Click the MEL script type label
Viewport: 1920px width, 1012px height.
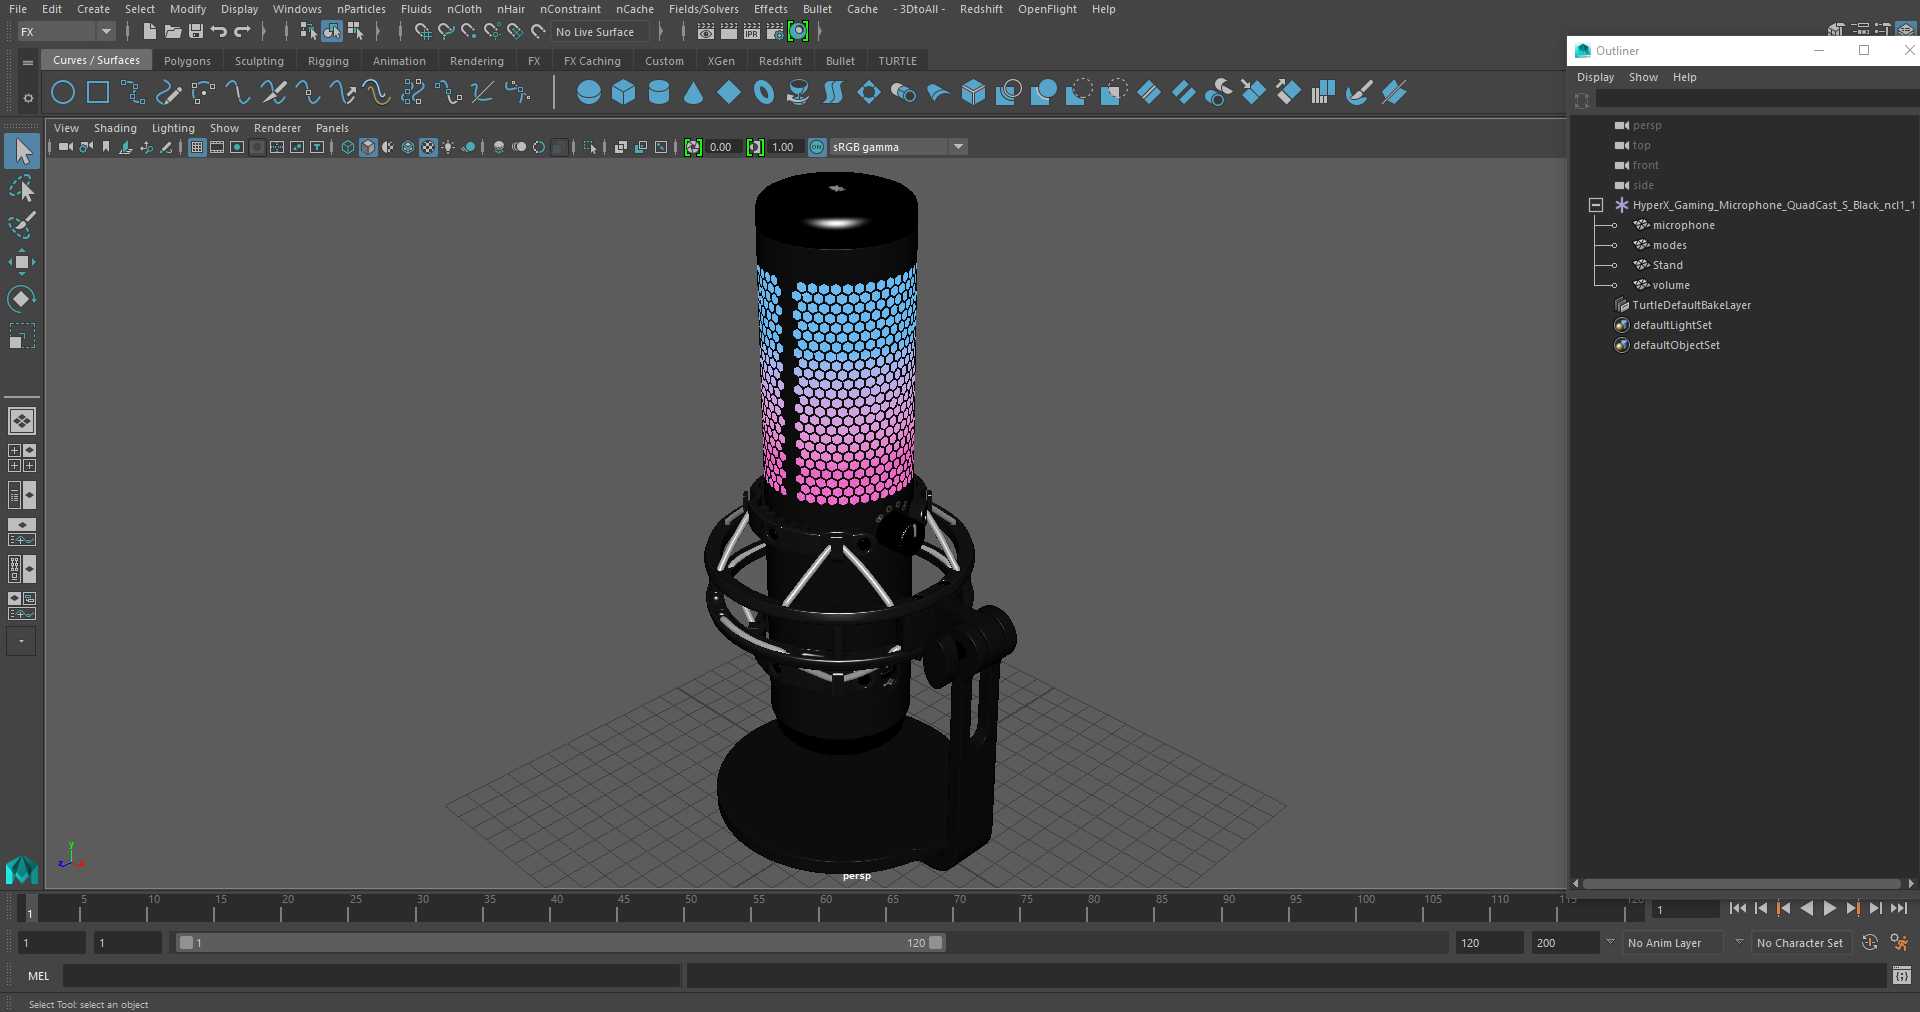(x=38, y=976)
